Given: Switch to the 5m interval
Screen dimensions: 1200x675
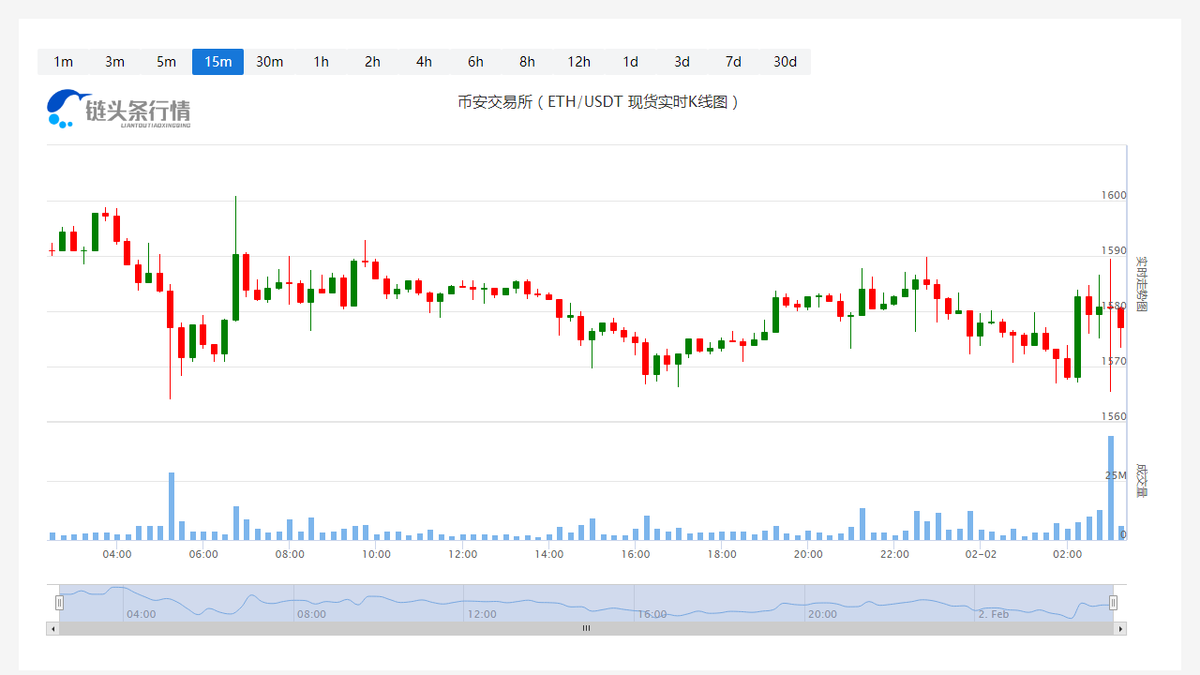Looking at the screenshot, I should click(x=166, y=61).
